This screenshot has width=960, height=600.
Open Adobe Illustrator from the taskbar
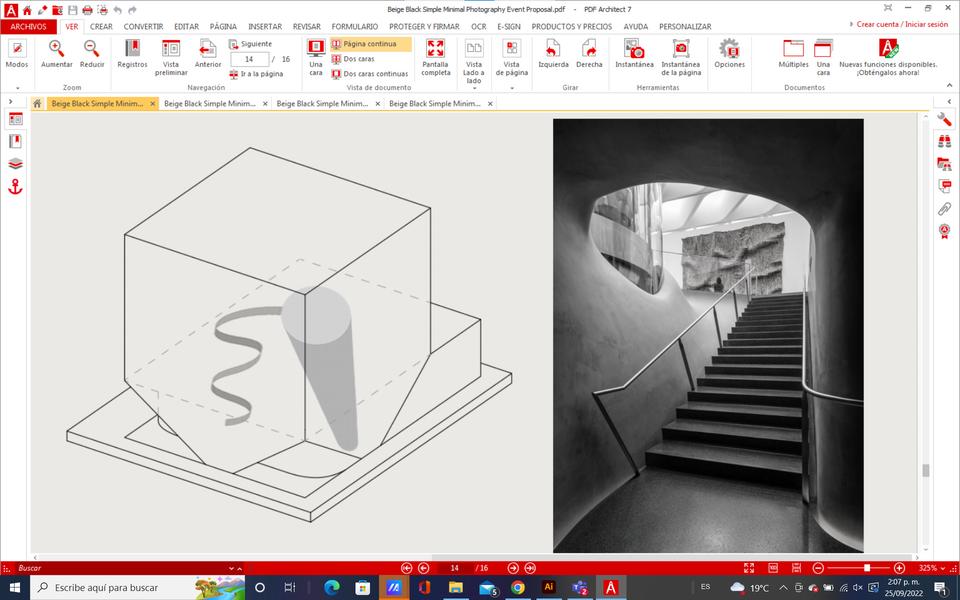pyautogui.click(x=549, y=587)
